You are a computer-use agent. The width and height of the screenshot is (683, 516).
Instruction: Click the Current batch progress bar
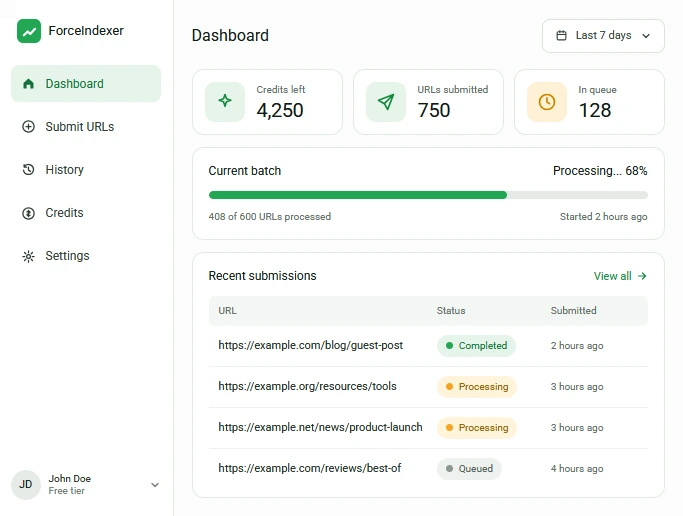click(428, 195)
